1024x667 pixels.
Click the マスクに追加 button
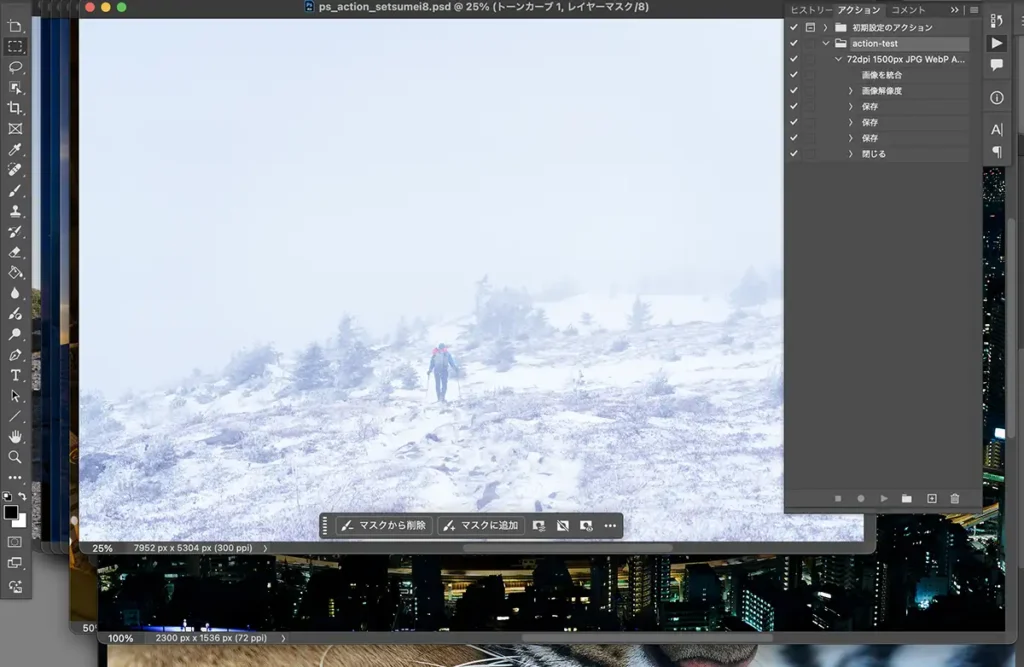coord(481,525)
